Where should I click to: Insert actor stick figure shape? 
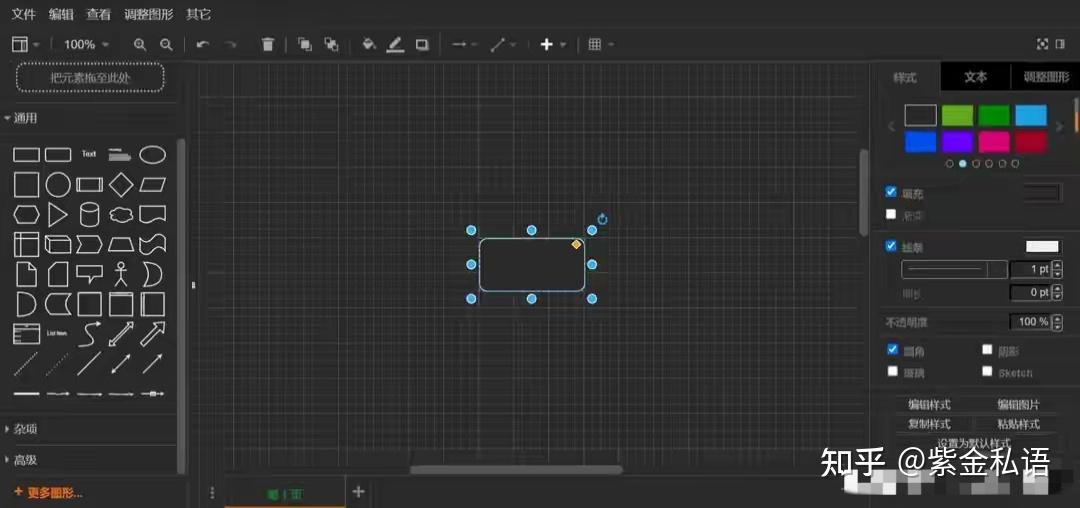click(122, 274)
